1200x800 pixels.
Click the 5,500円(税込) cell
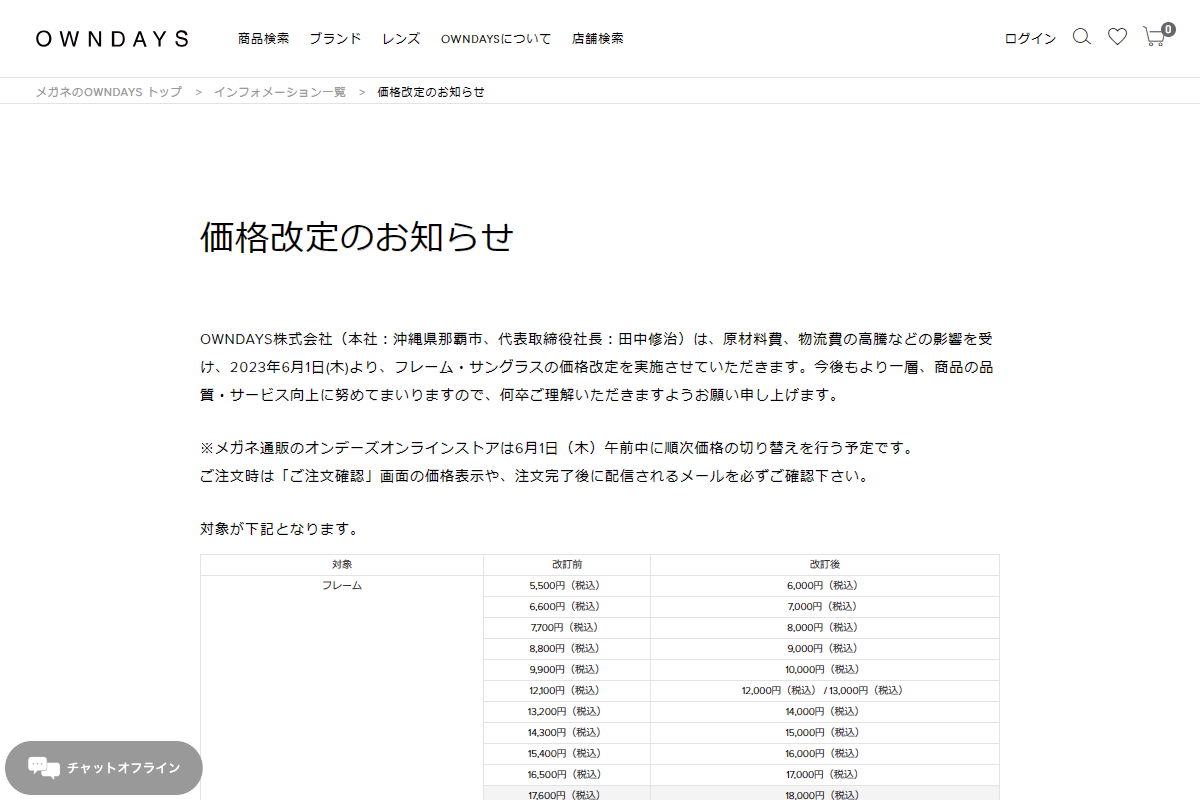pos(567,585)
